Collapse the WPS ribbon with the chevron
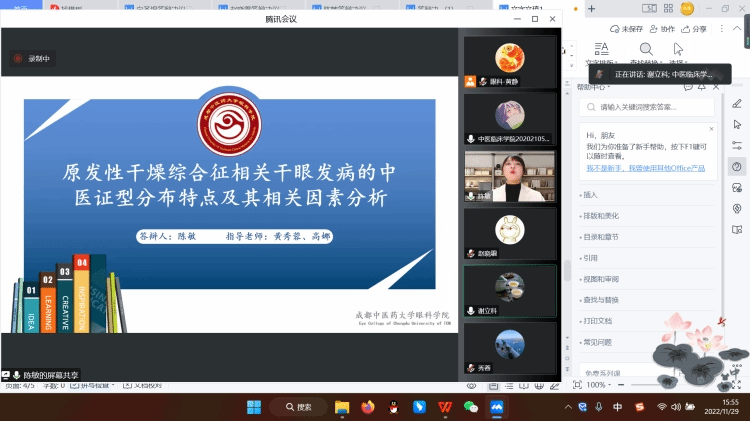750x421 pixels. coord(737,29)
